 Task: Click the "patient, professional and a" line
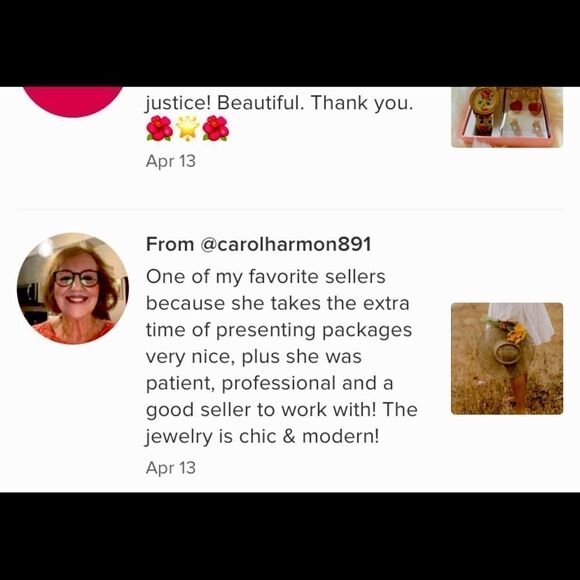269,383
